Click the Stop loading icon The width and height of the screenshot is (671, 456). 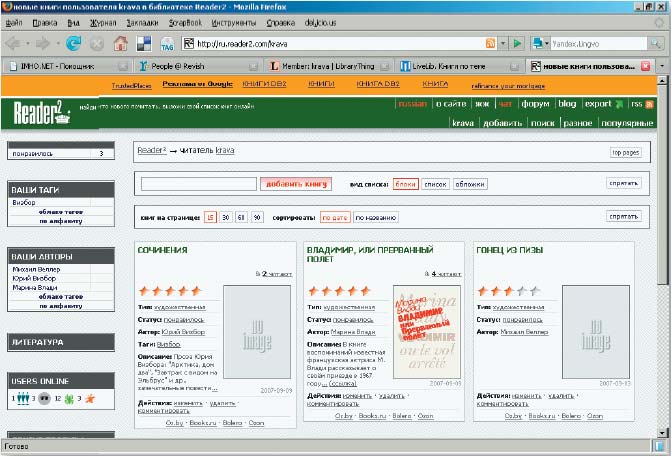[97, 43]
